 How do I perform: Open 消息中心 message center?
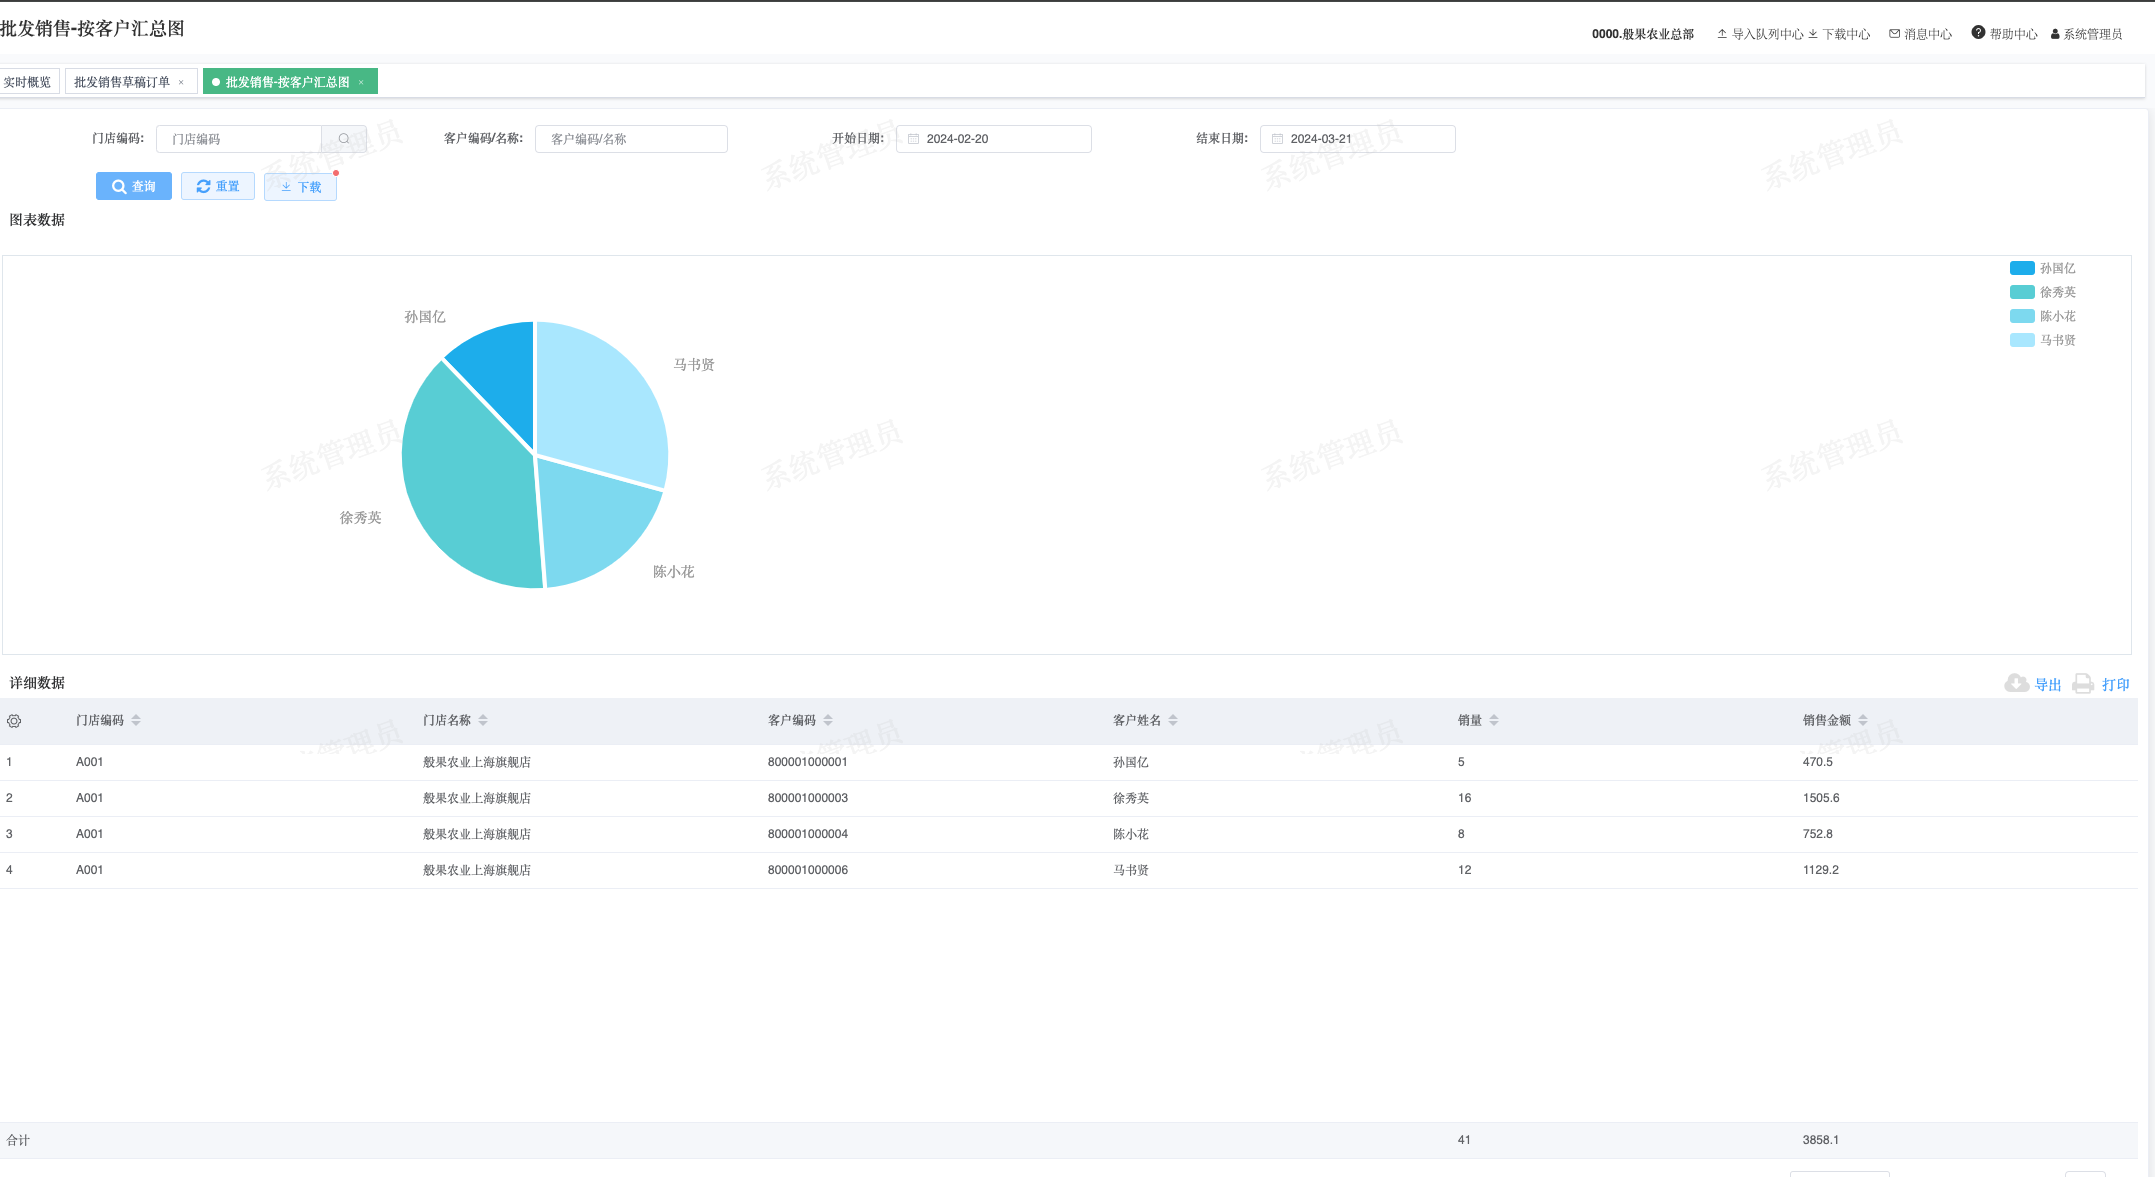[x=1920, y=34]
